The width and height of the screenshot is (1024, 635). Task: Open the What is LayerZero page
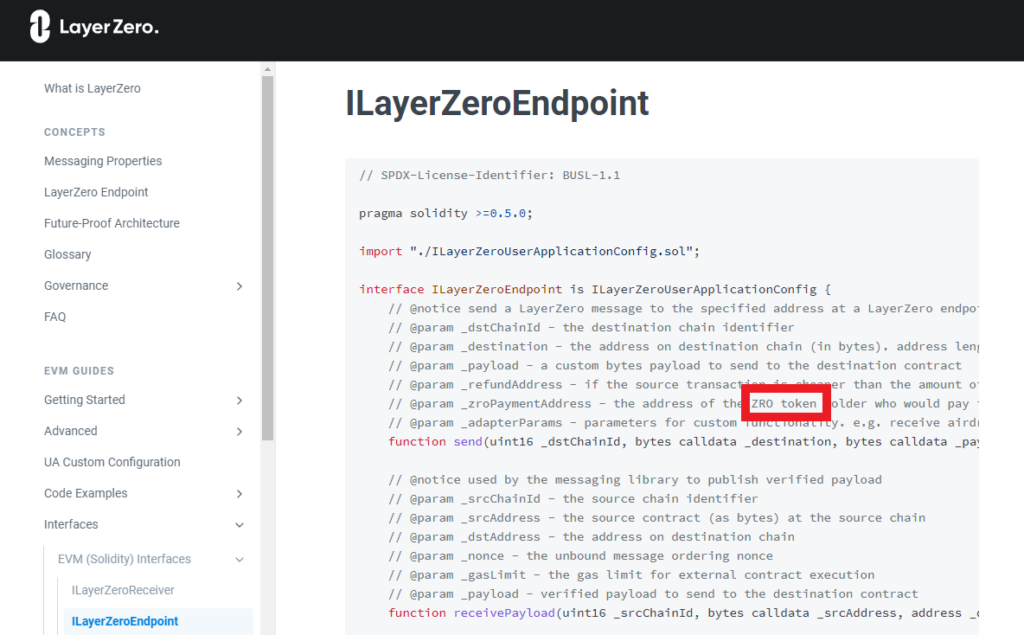[x=92, y=88]
